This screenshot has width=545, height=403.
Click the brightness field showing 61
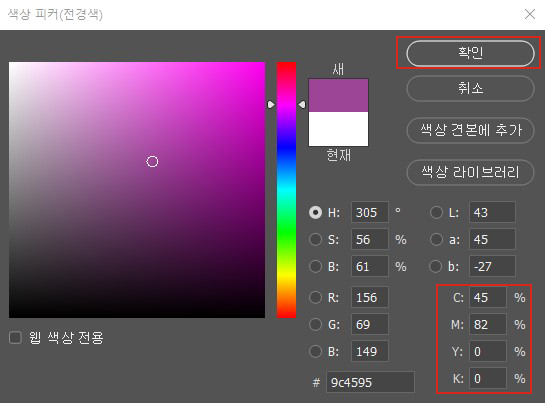(370, 266)
